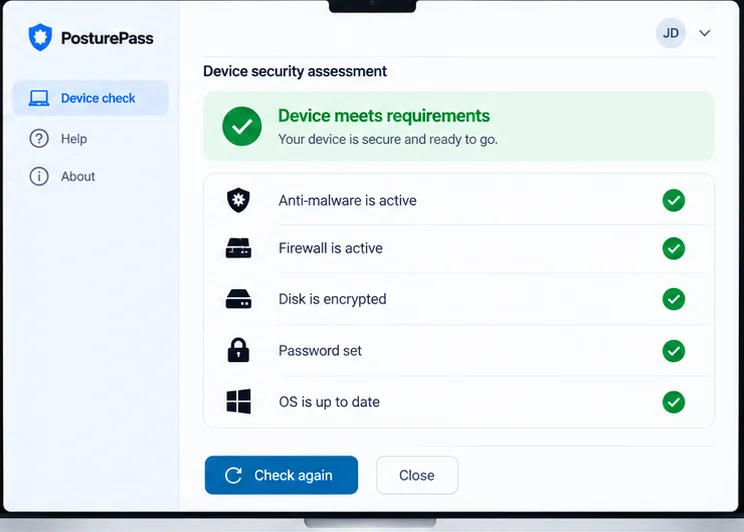Select the 'Anti-malware is active' text
This screenshot has height=532, width=744.
(x=347, y=201)
